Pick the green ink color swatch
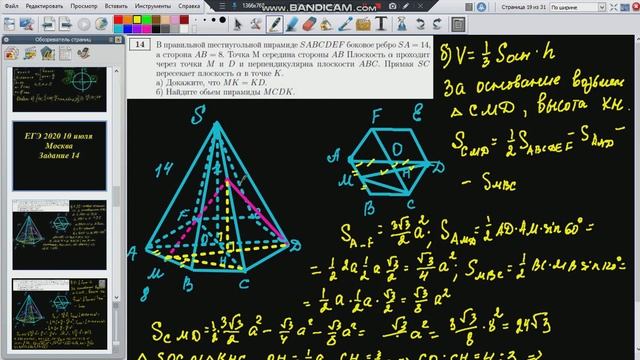The width and height of the screenshot is (640, 360). 147,20
